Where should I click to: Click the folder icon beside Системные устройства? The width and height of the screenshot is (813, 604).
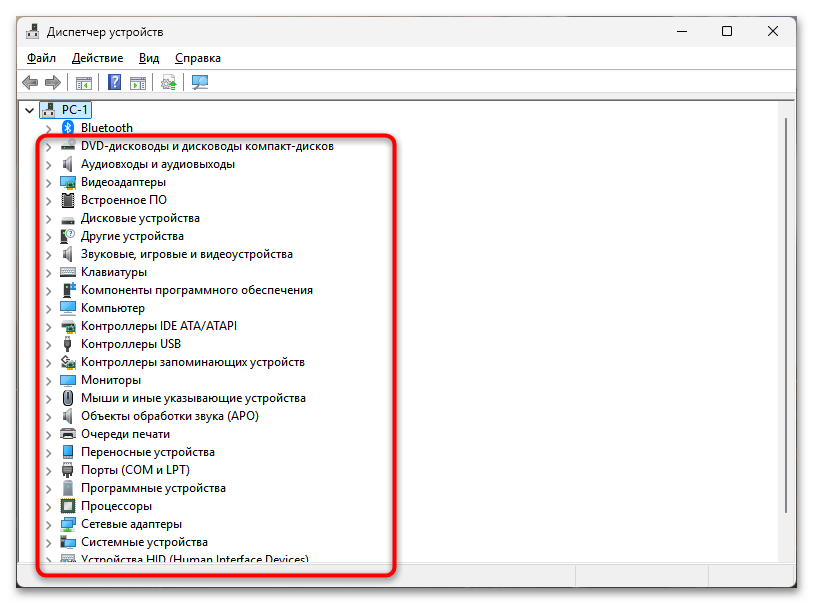[68, 542]
